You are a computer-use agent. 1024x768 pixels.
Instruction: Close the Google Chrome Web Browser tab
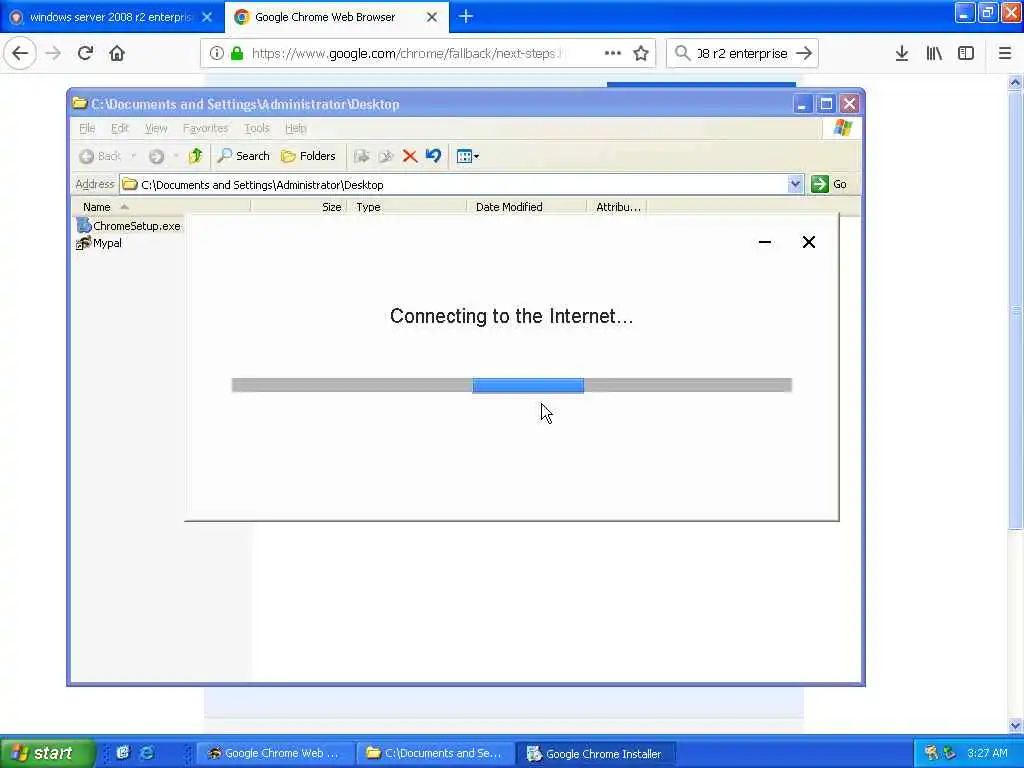[x=432, y=18]
